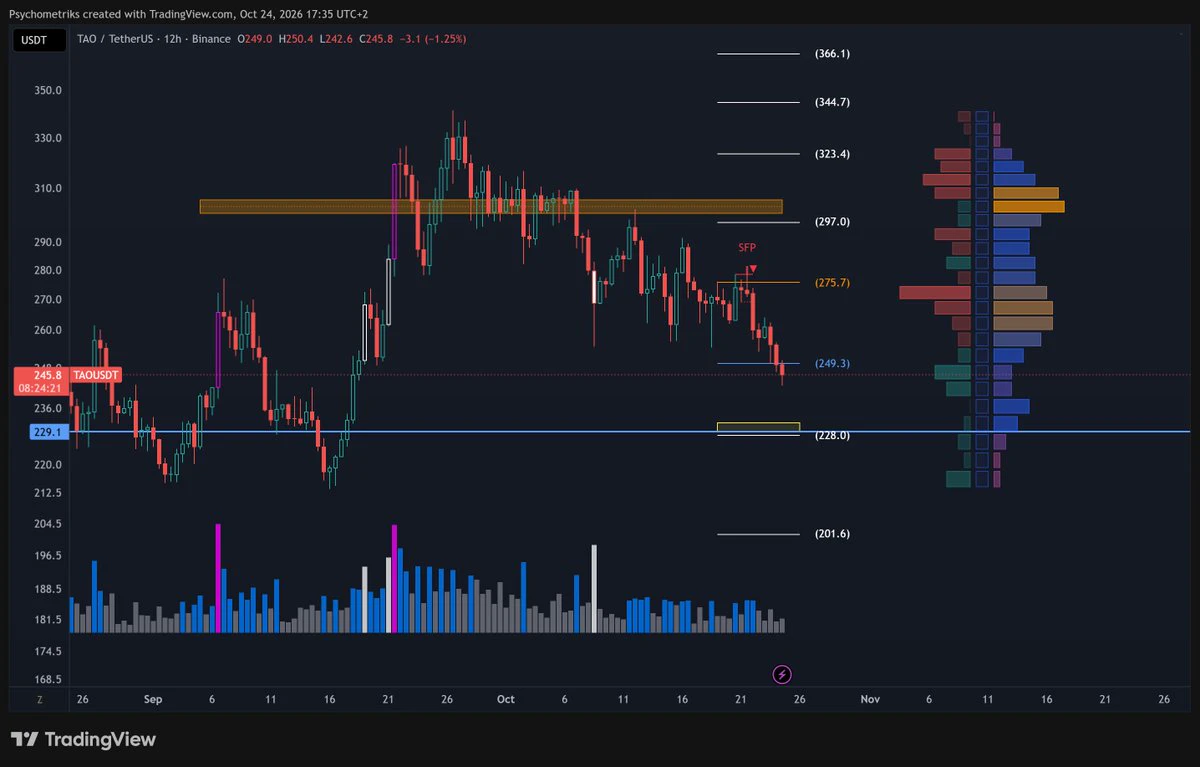Select the orange (275.7) level label

(x=832, y=283)
